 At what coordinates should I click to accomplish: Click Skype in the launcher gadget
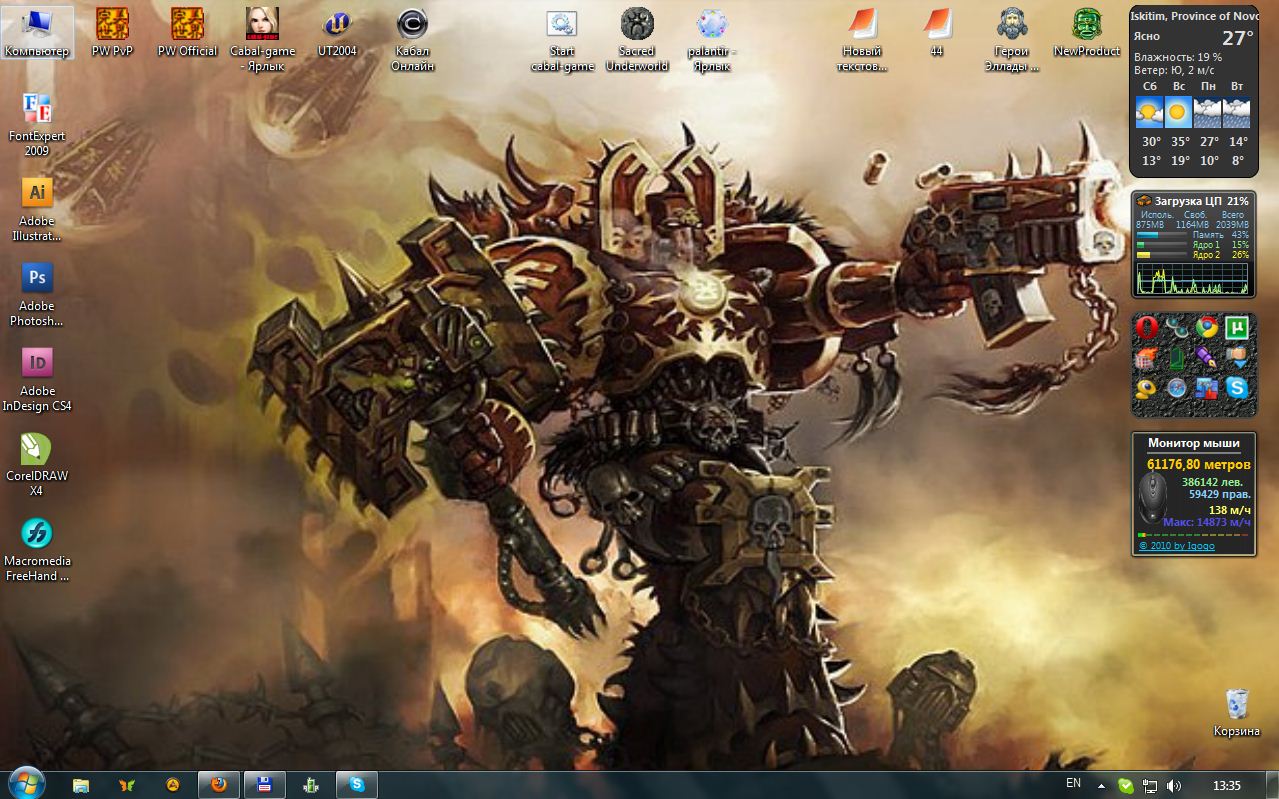pyautogui.click(x=1237, y=387)
